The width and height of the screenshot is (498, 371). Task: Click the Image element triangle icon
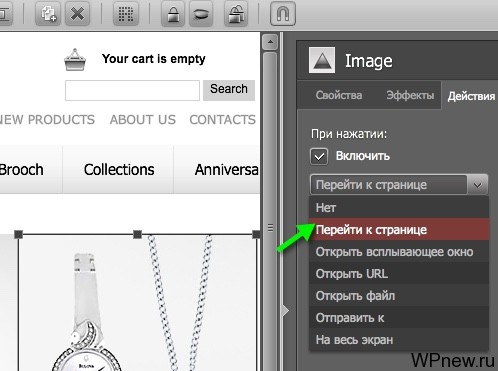(x=322, y=60)
